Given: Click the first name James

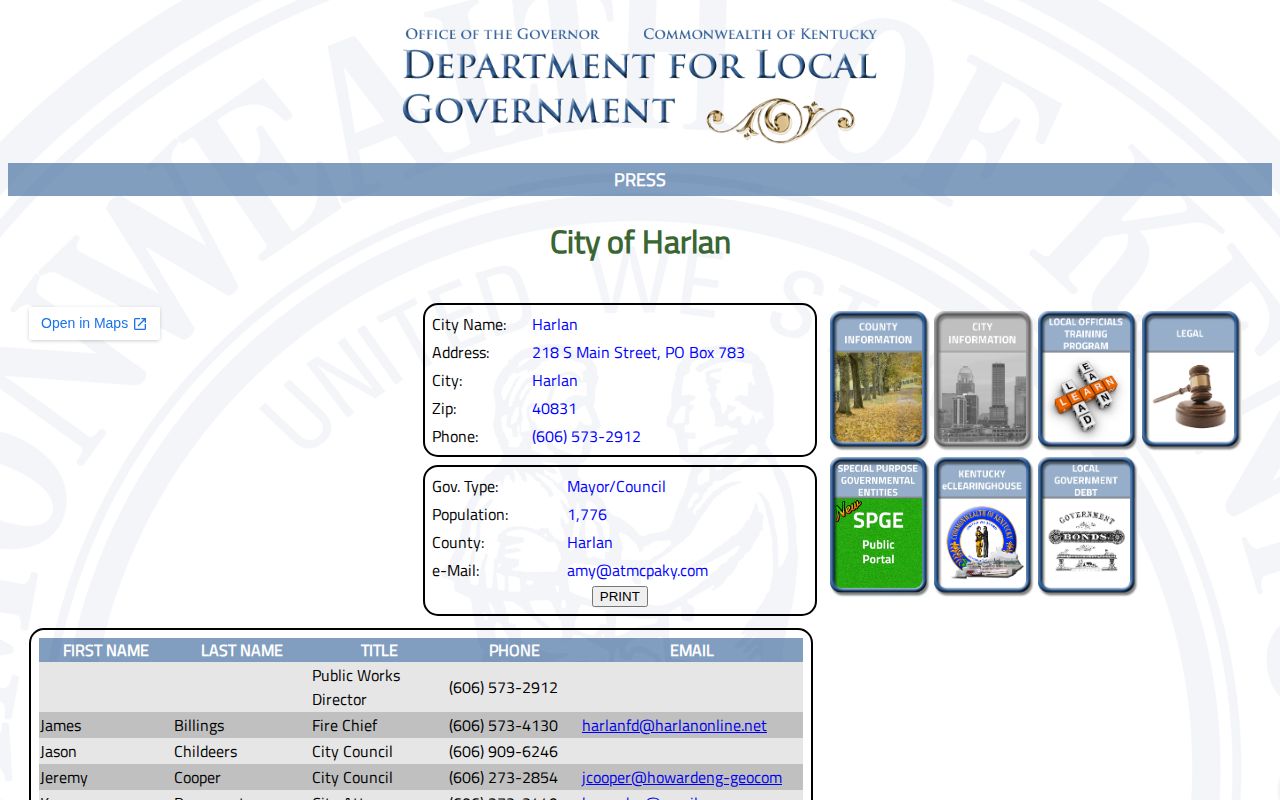Looking at the screenshot, I should [61, 726].
